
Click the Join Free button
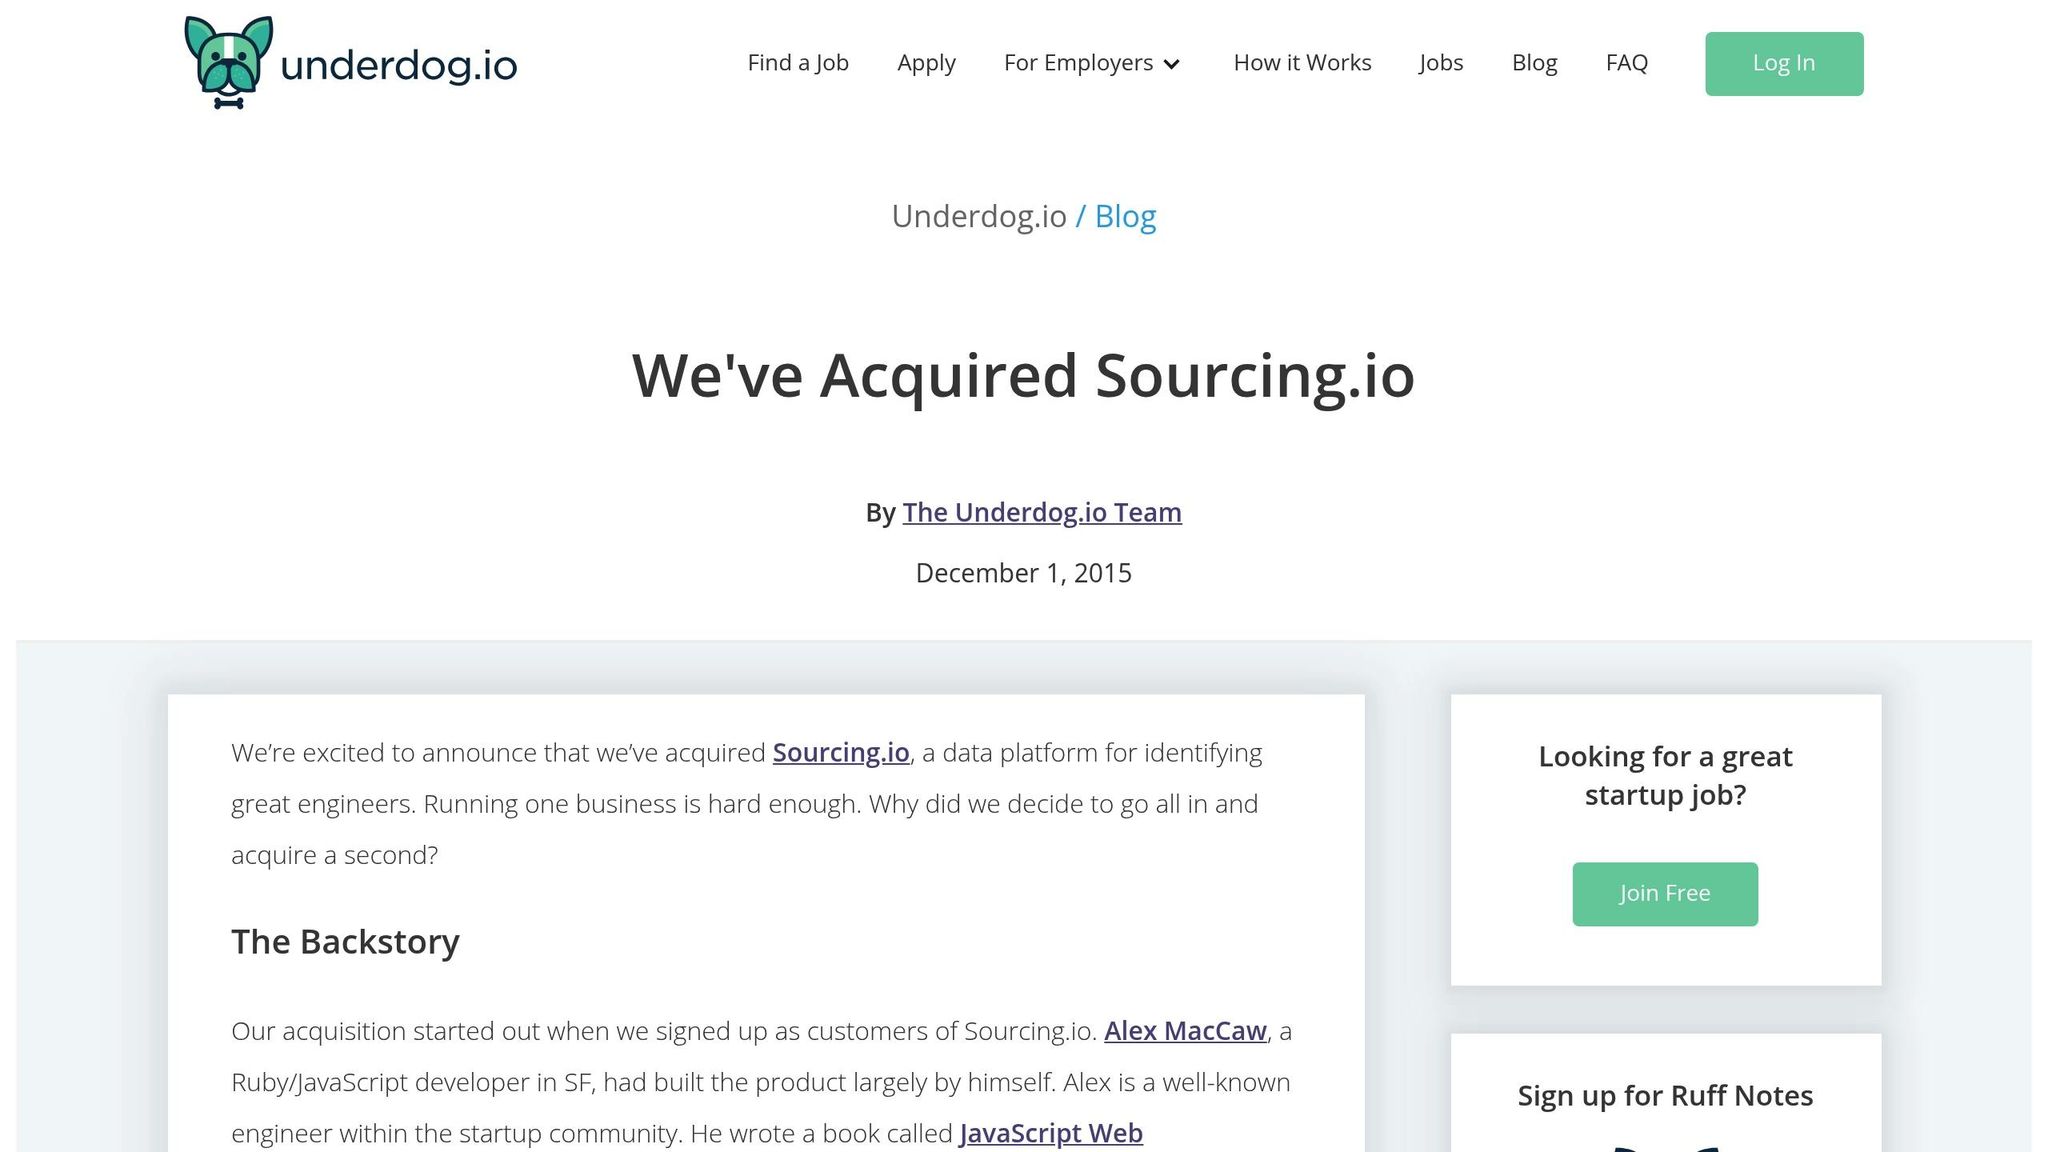click(1664, 893)
